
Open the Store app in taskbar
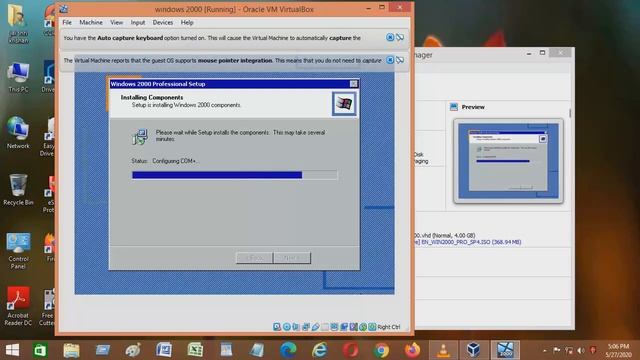40,350
